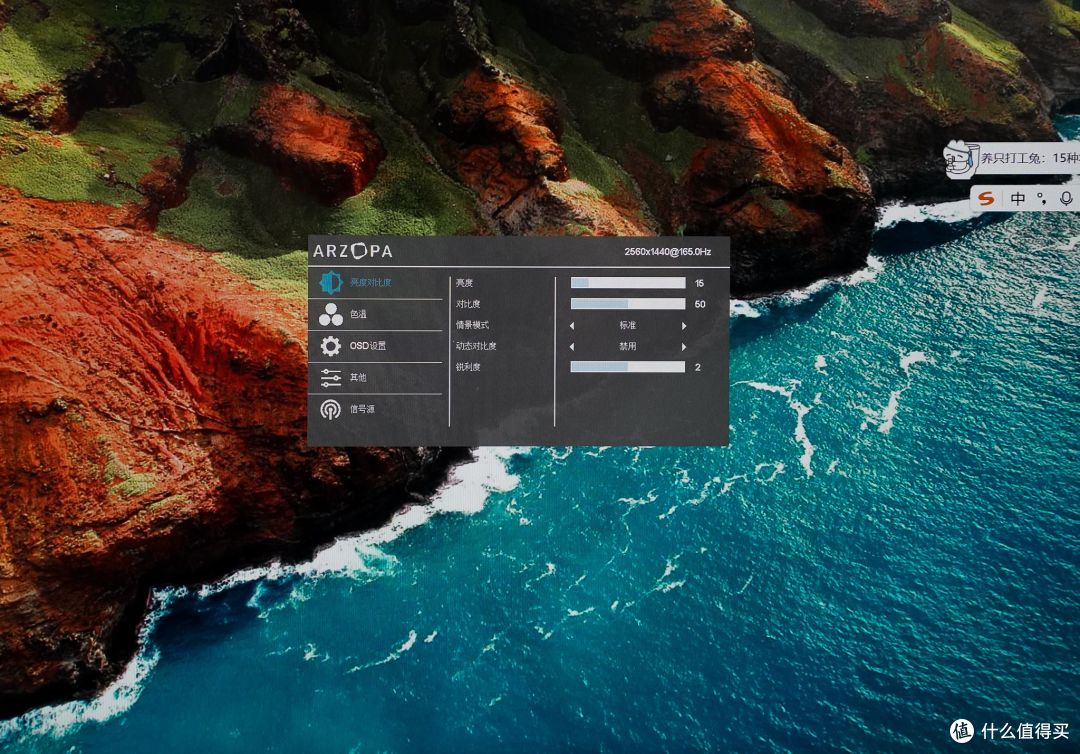Viewport: 1080px width, 754px height.
Task: Click the OSD设置 gear icon
Action: pyautogui.click(x=331, y=346)
